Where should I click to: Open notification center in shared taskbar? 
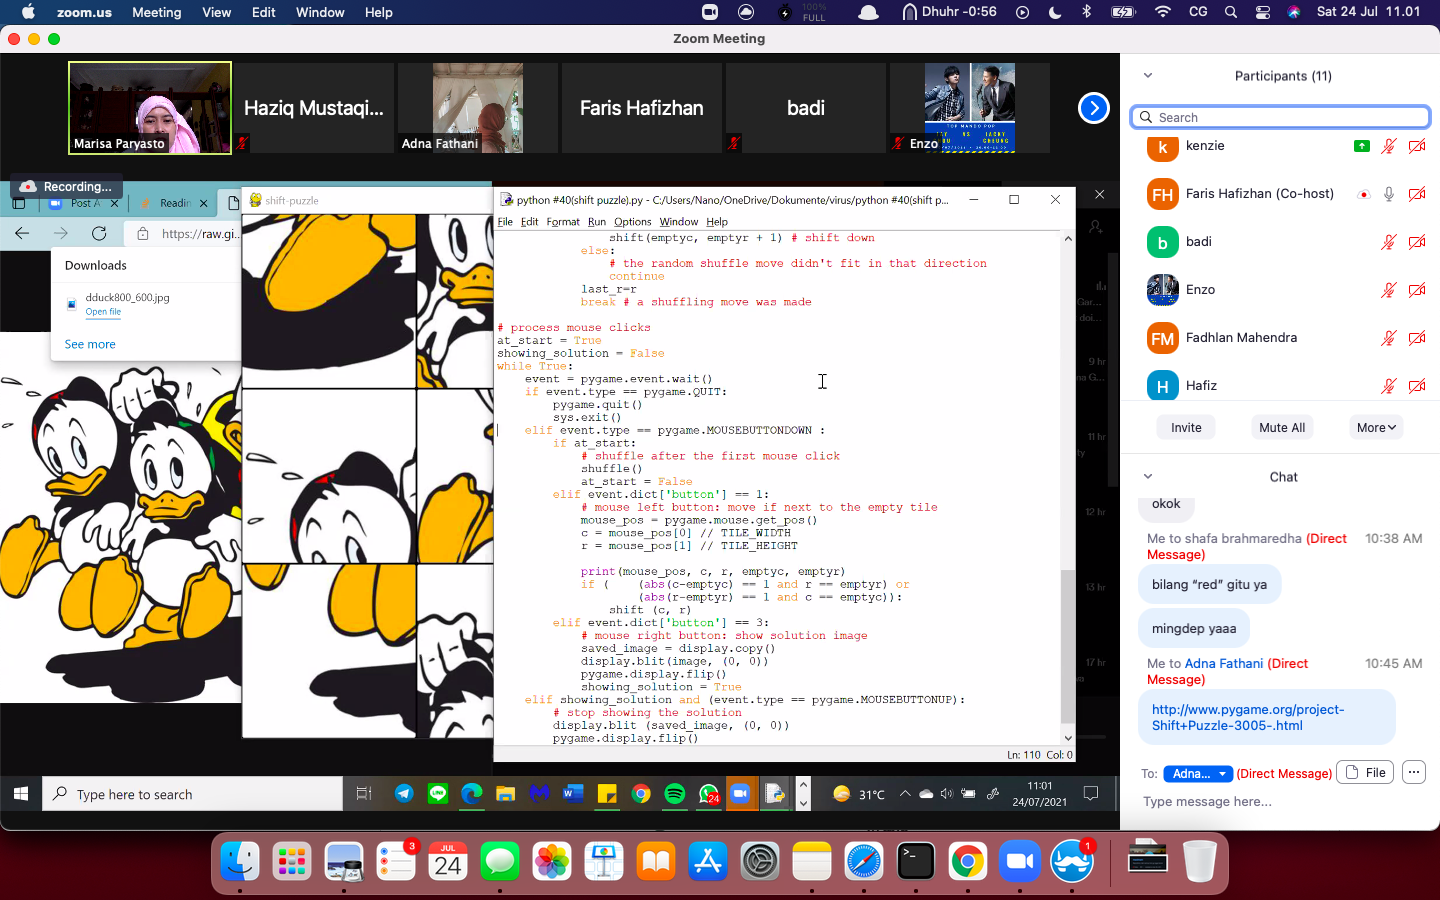click(x=1091, y=794)
